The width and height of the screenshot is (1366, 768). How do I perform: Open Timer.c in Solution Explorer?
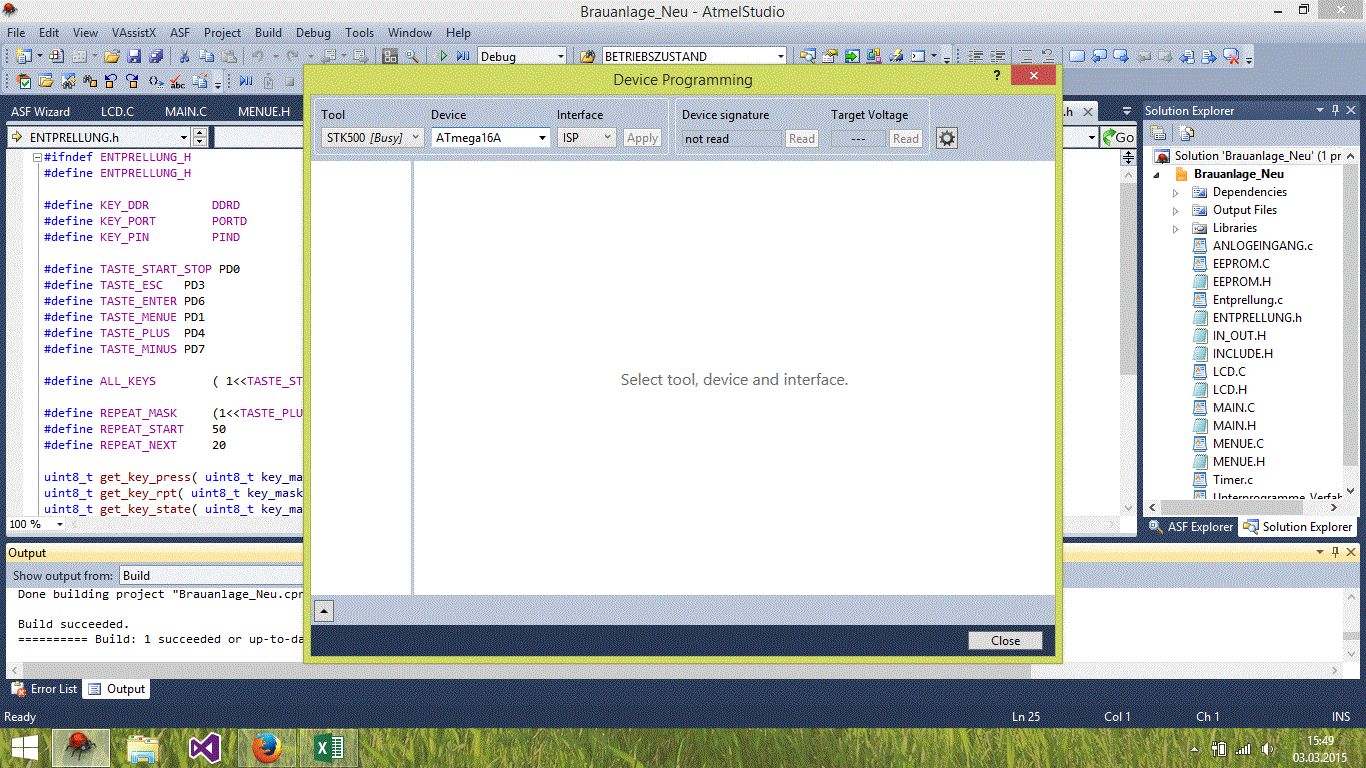coord(1232,479)
